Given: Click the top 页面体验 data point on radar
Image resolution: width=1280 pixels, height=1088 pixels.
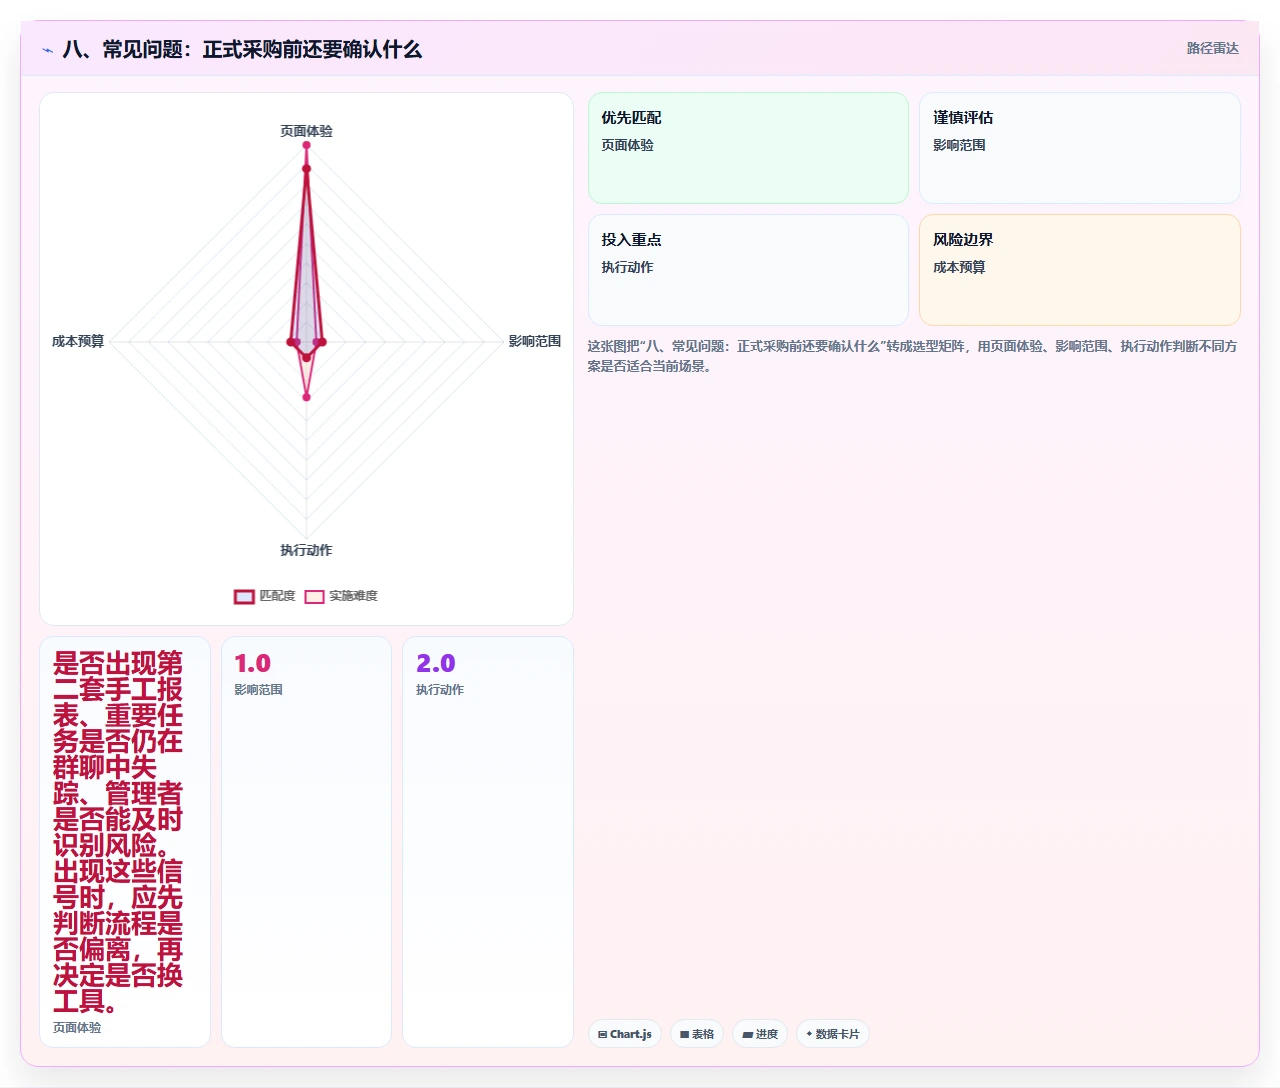Looking at the screenshot, I should click(x=306, y=145).
